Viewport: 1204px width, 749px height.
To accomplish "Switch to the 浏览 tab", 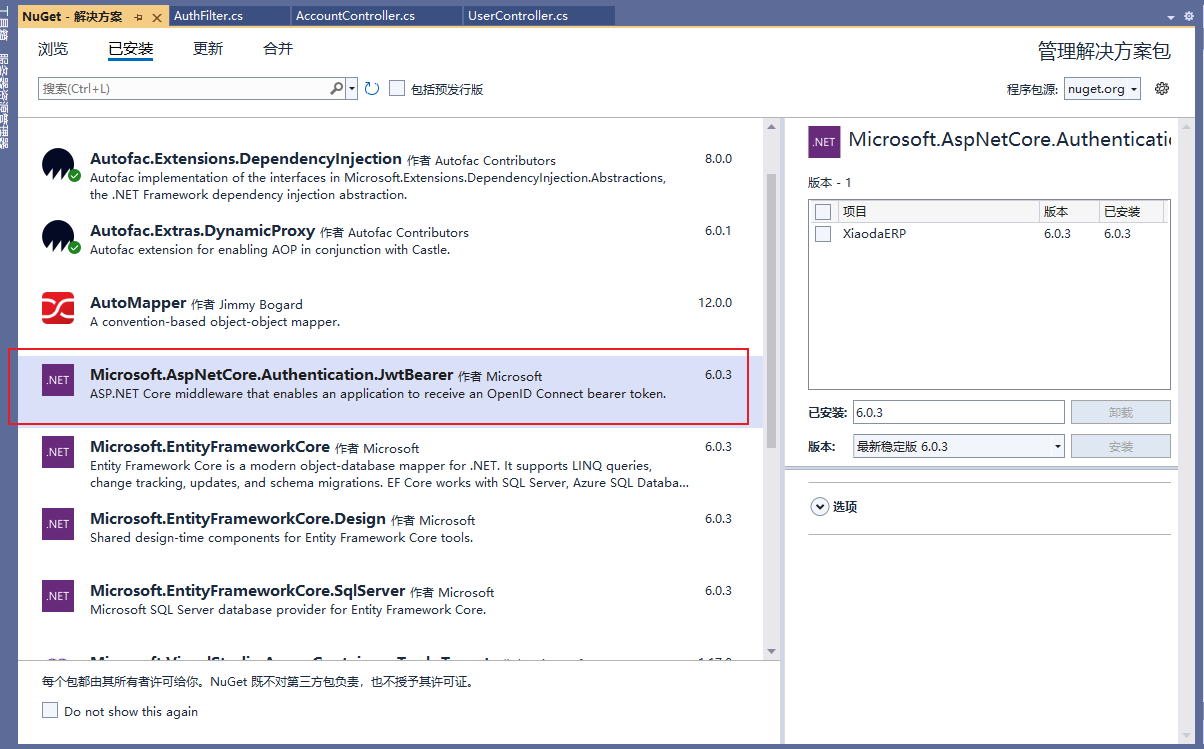I will pos(53,49).
